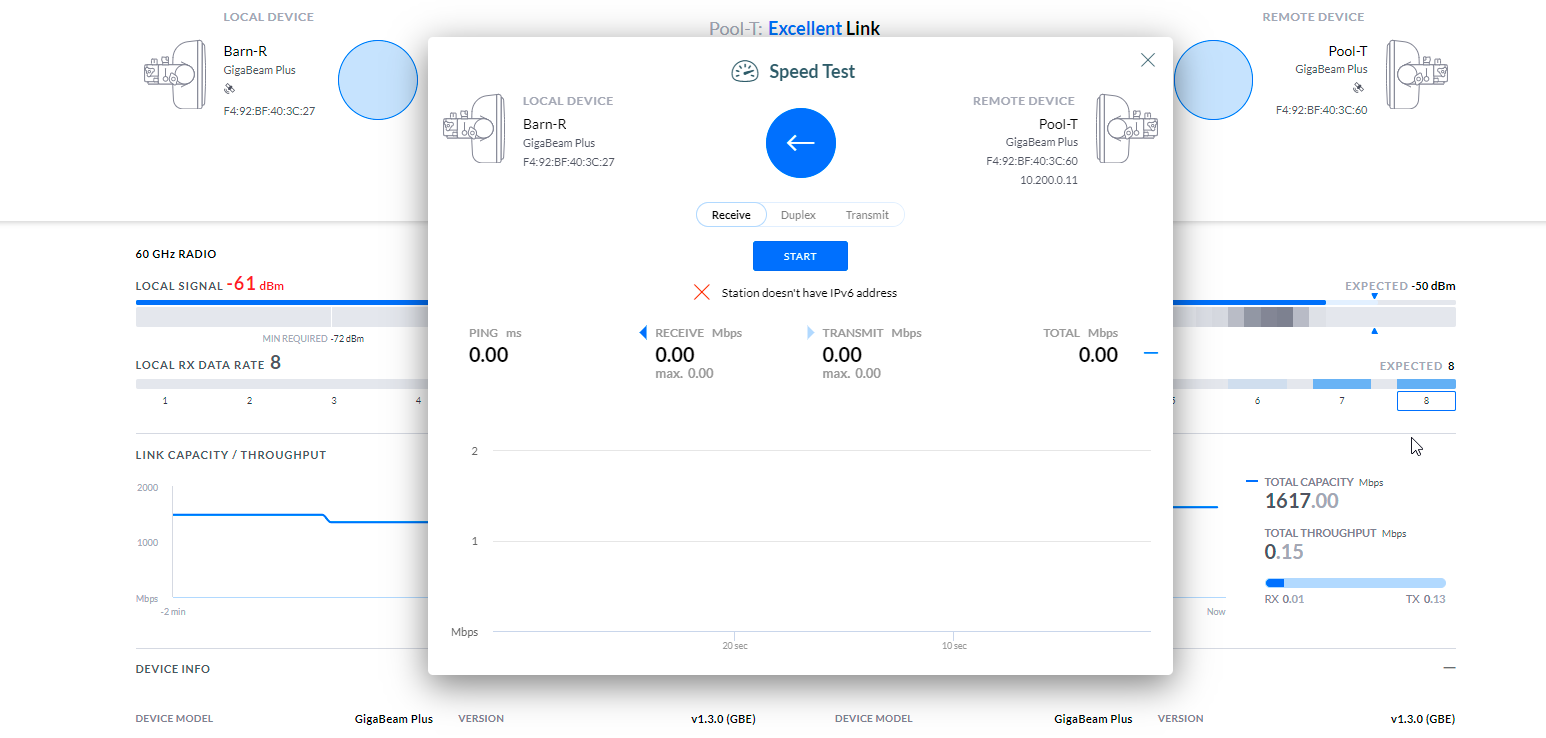Click the dialog's remote MAC F4:92:BF:40:3C:60
1546x738 pixels.
[x=1032, y=161]
